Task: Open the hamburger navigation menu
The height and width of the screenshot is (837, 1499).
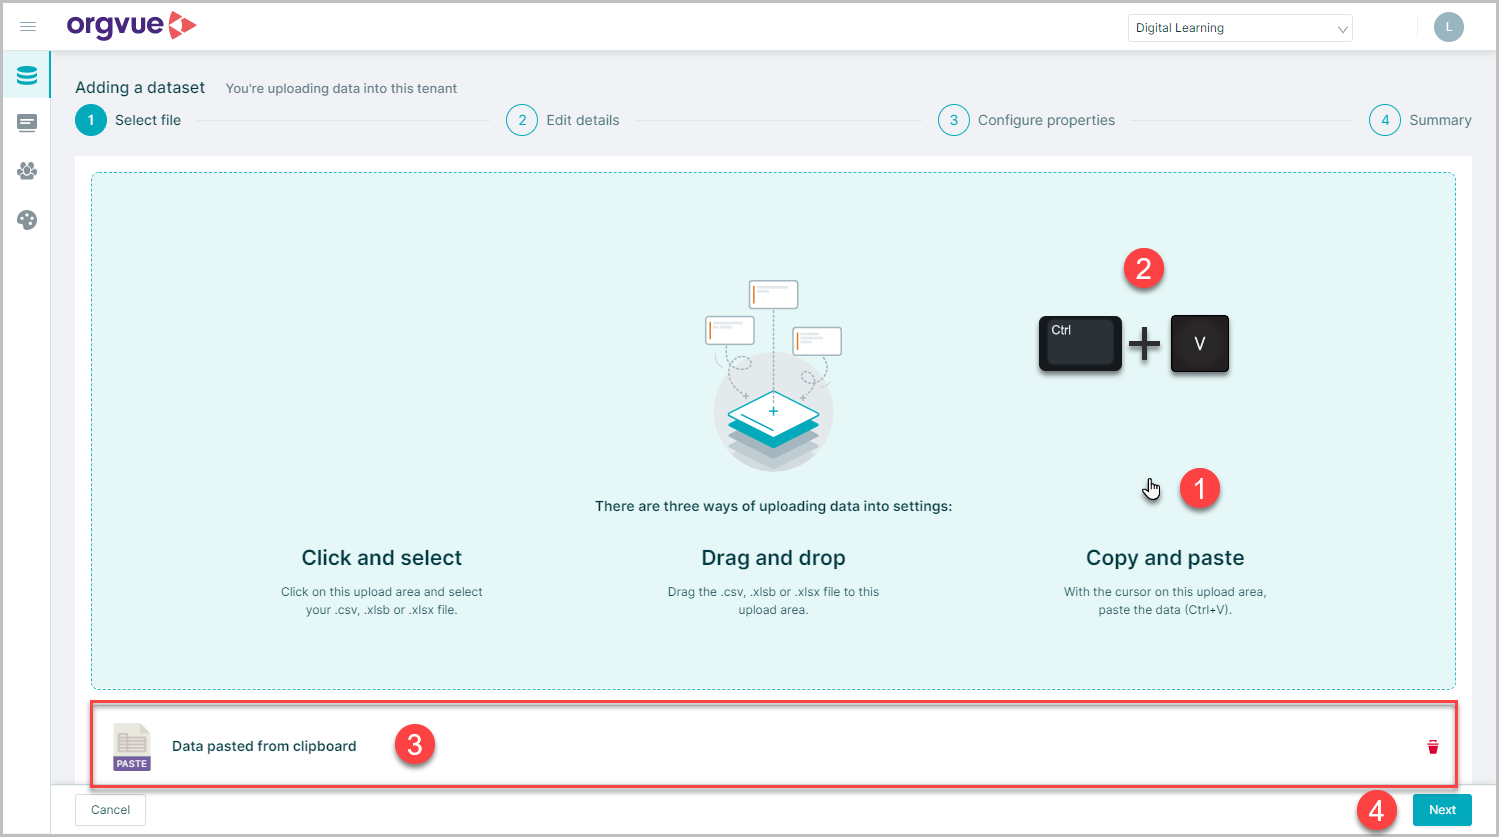Action: coord(28,27)
